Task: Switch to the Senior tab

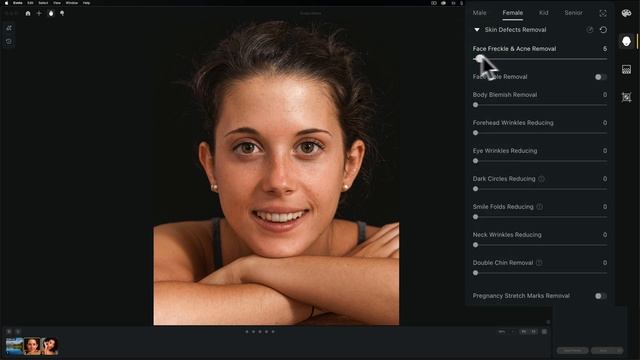Action: pyautogui.click(x=573, y=13)
